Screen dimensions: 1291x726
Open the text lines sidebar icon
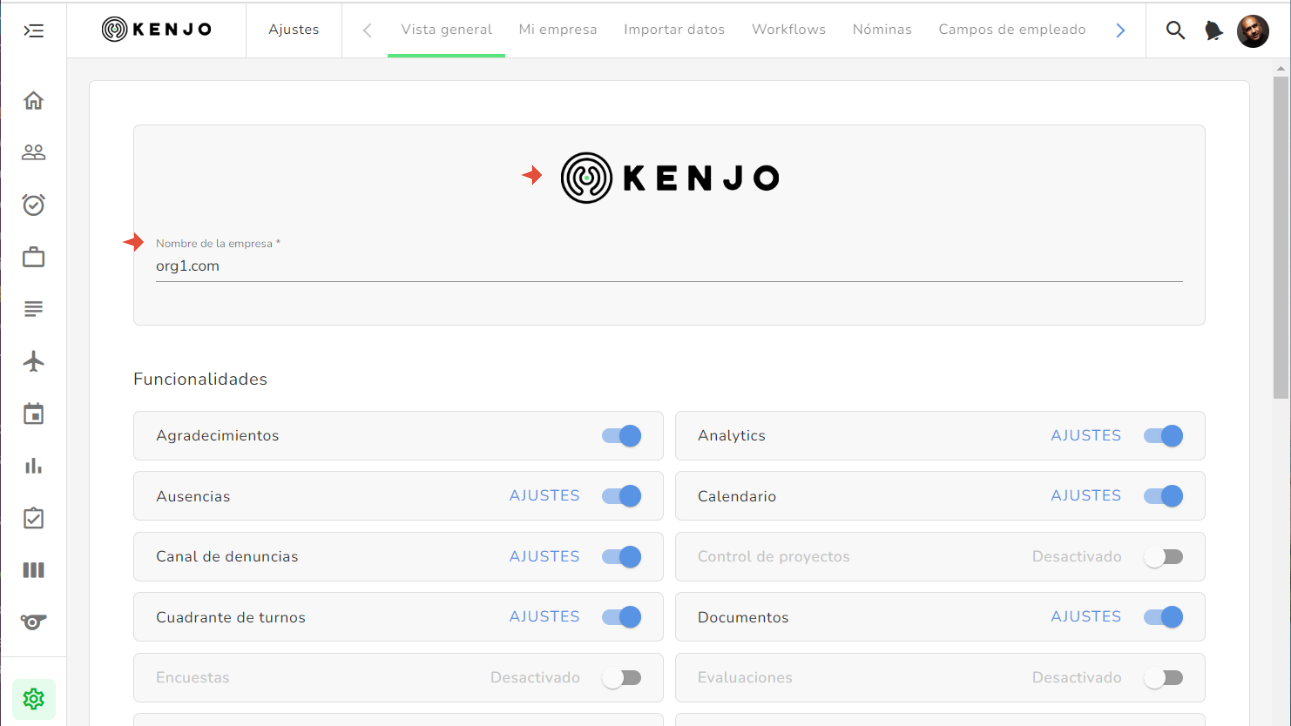pos(33,309)
